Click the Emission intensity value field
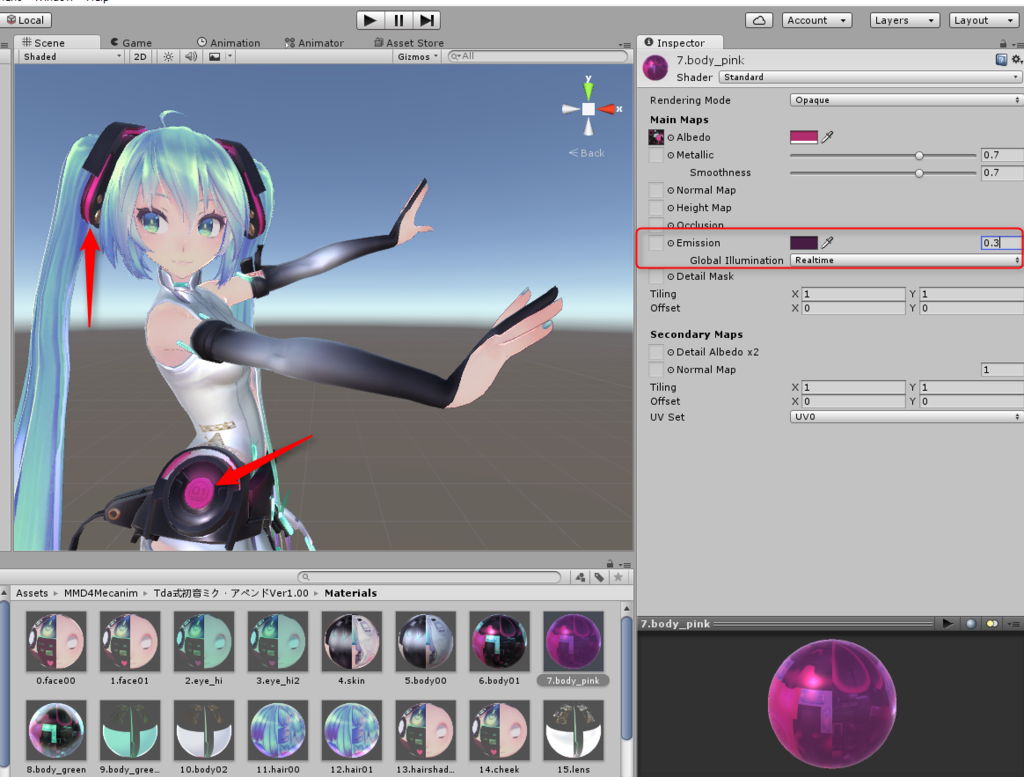 1001,243
